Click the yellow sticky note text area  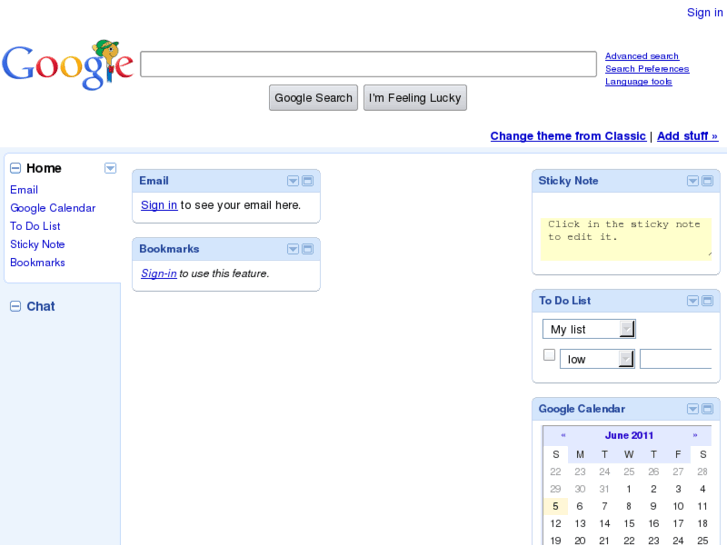click(626, 239)
